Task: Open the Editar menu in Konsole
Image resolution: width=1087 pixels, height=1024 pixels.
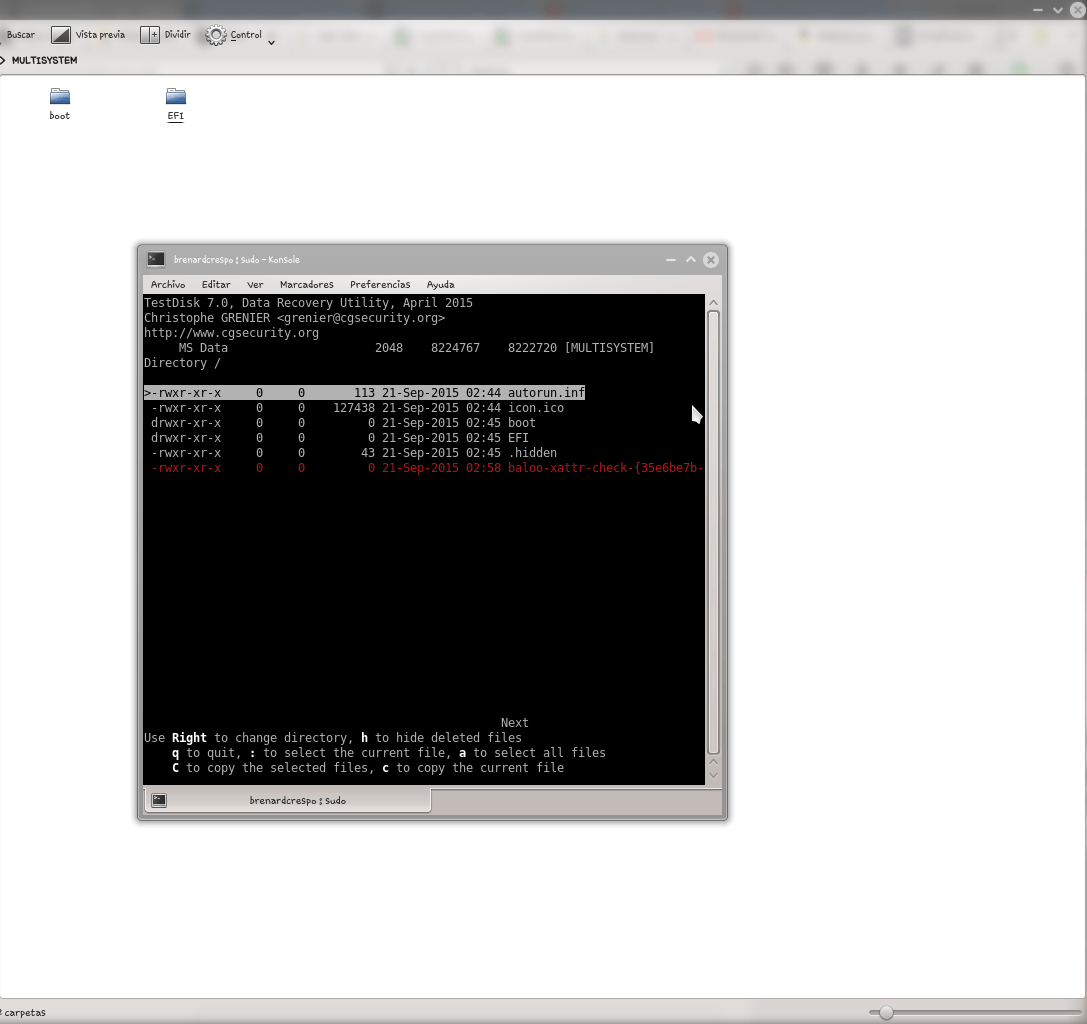Action: point(216,284)
